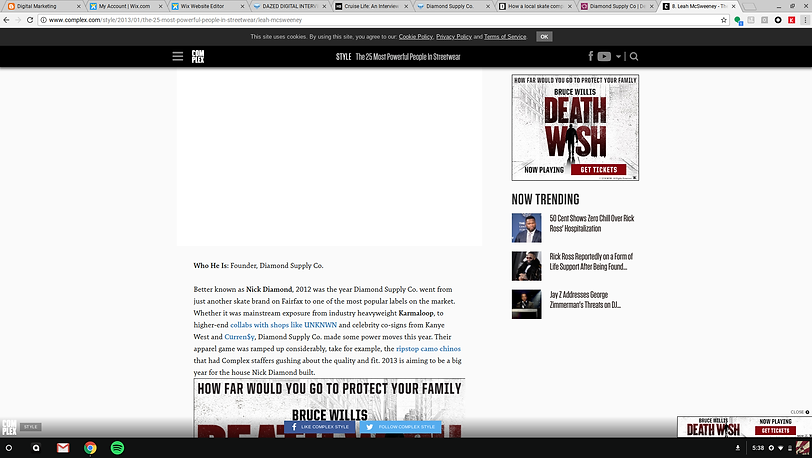Open the Privacy Policy link
812x458 pixels.
454,37
